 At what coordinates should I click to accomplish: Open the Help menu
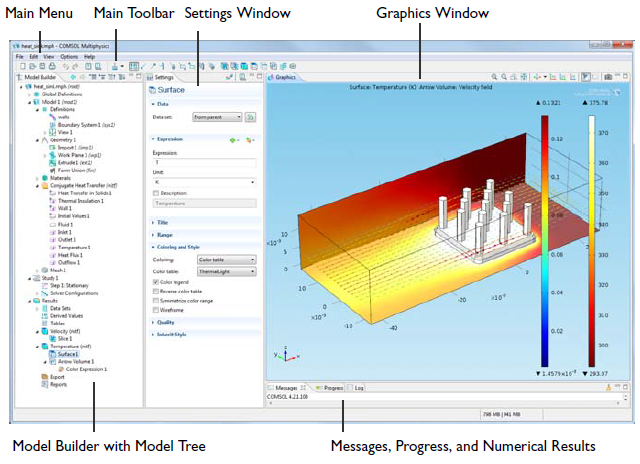coord(89,57)
